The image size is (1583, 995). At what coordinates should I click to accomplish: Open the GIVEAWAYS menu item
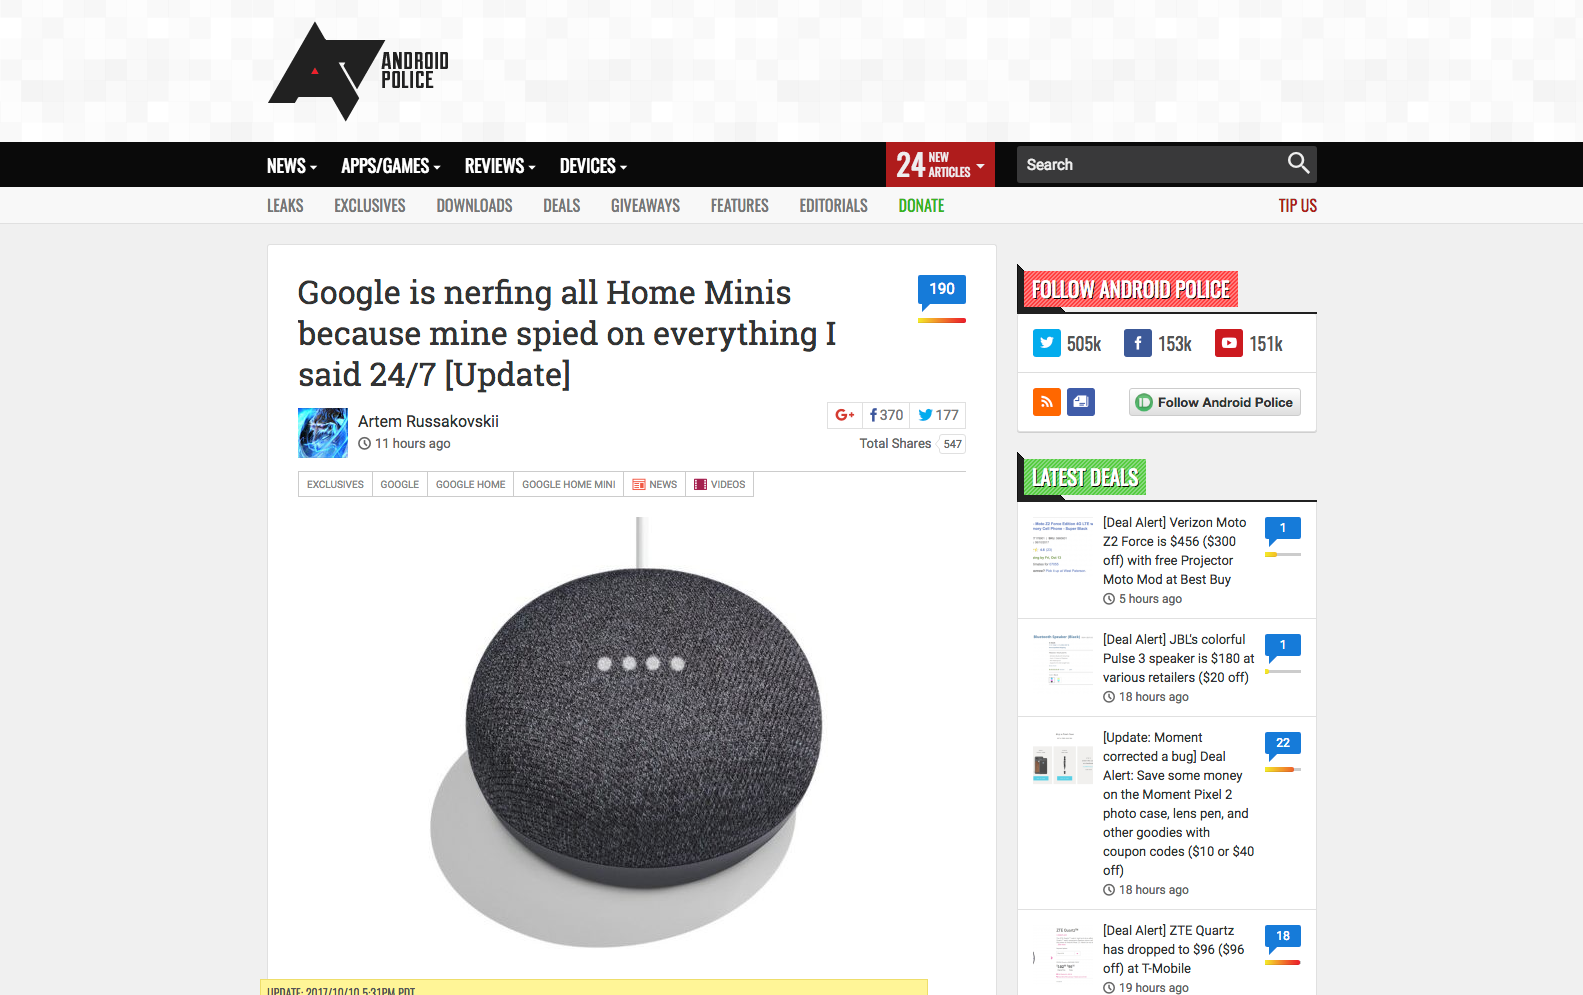click(x=645, y=206)
